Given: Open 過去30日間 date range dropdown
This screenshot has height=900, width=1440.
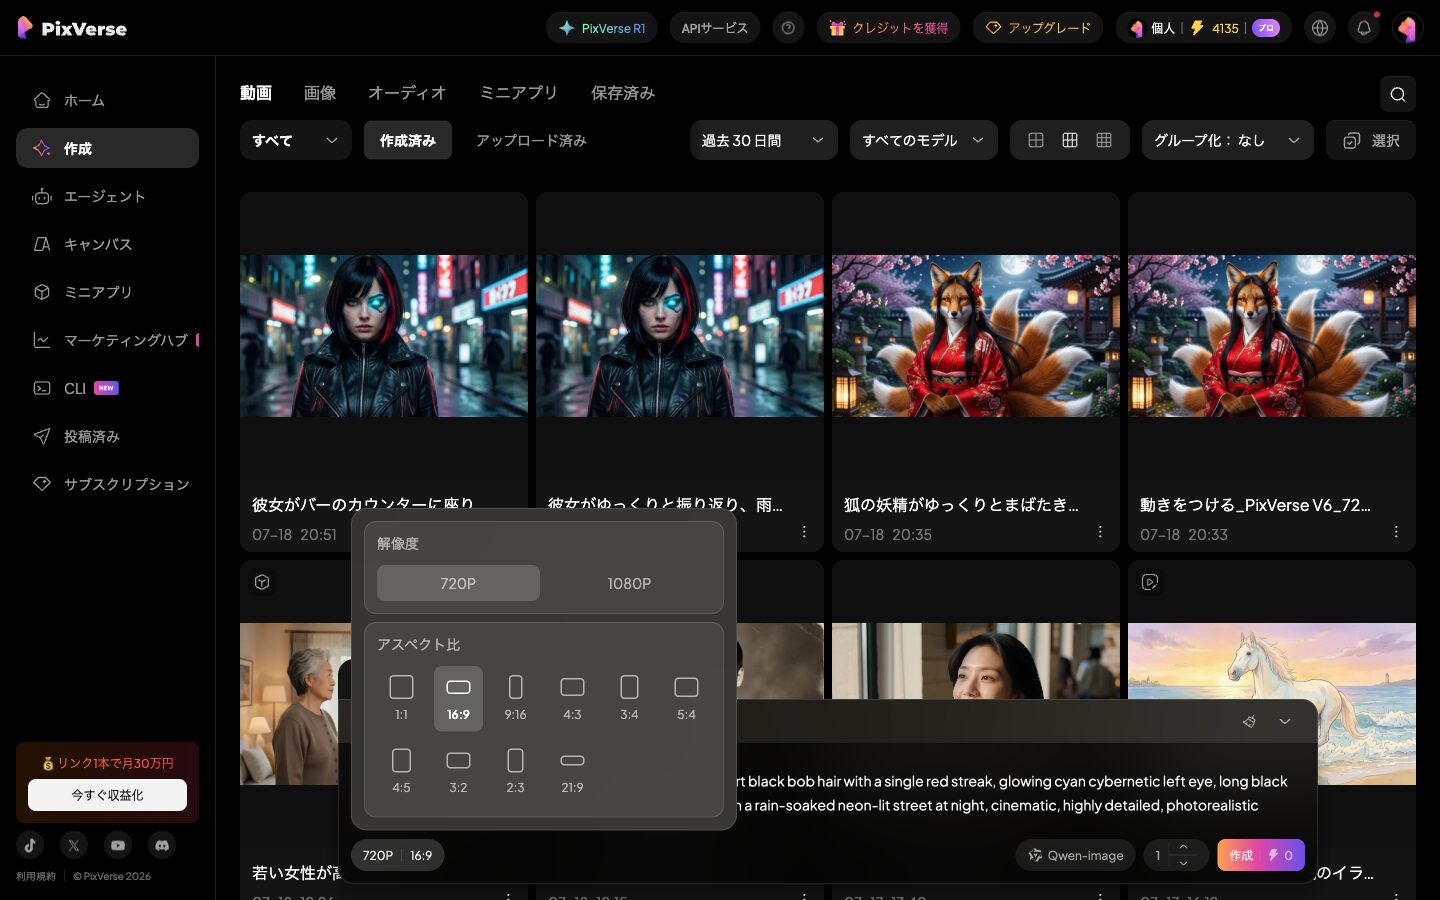Looking at the screenshot, I should (x=763, y=140).
